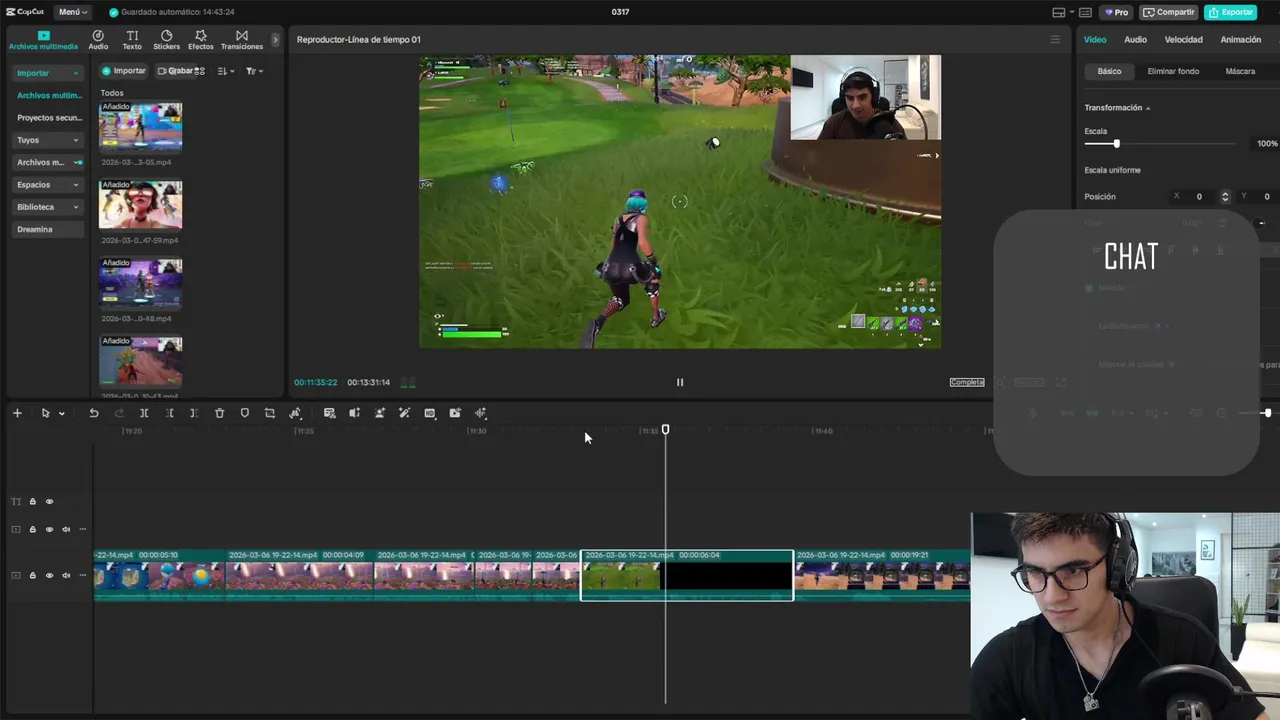Screen dimensions: 1280x720
Task: Click the auto captions toolbar icon
Action: (x=329, y=413)
